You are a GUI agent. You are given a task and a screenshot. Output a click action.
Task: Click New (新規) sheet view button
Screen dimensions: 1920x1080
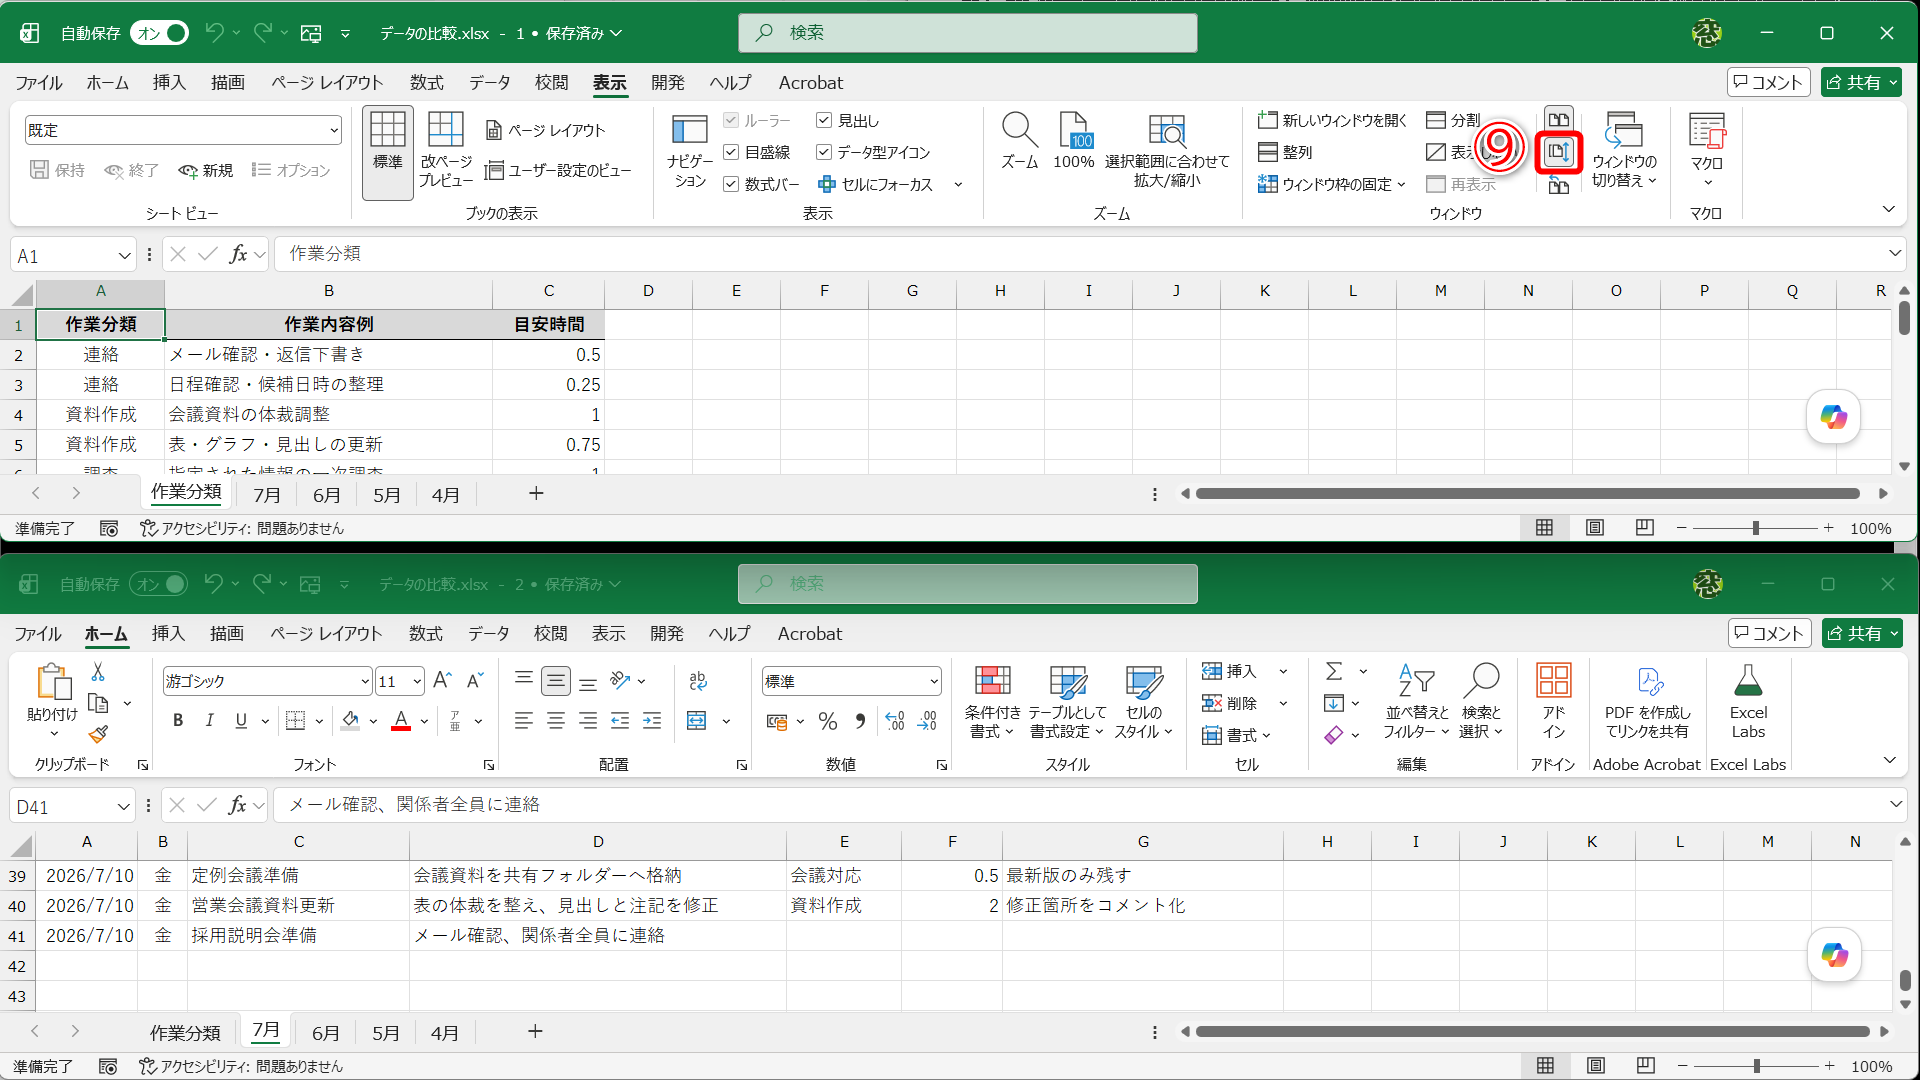pos(206,171)
